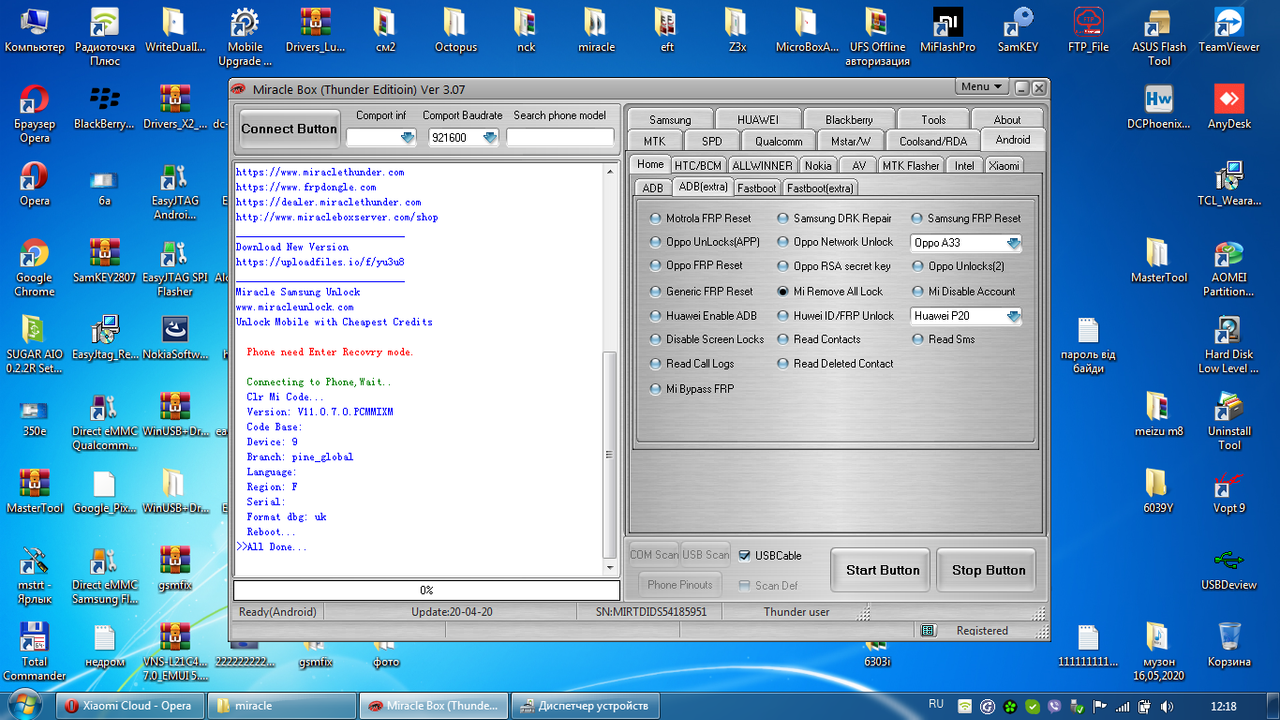1280x720 pixels.
Task: Open the MiFlashPro desktop icon
Action: tap(947, 30)
